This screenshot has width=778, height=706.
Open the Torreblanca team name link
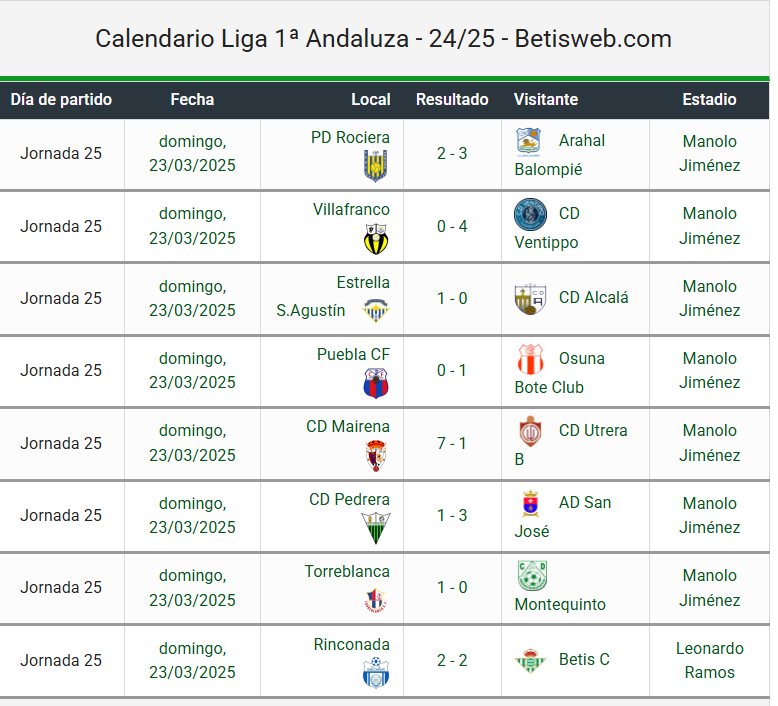(347, 572)
